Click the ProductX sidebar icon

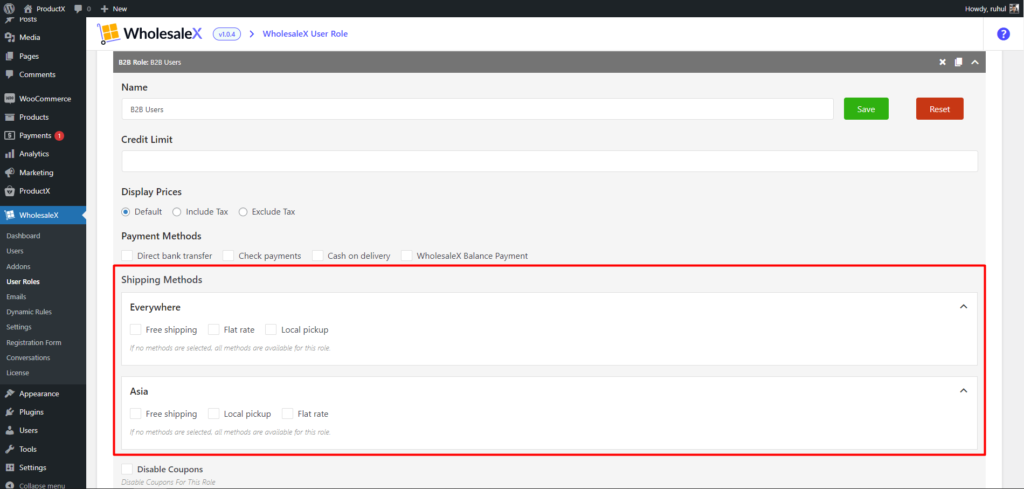(10, 191)
